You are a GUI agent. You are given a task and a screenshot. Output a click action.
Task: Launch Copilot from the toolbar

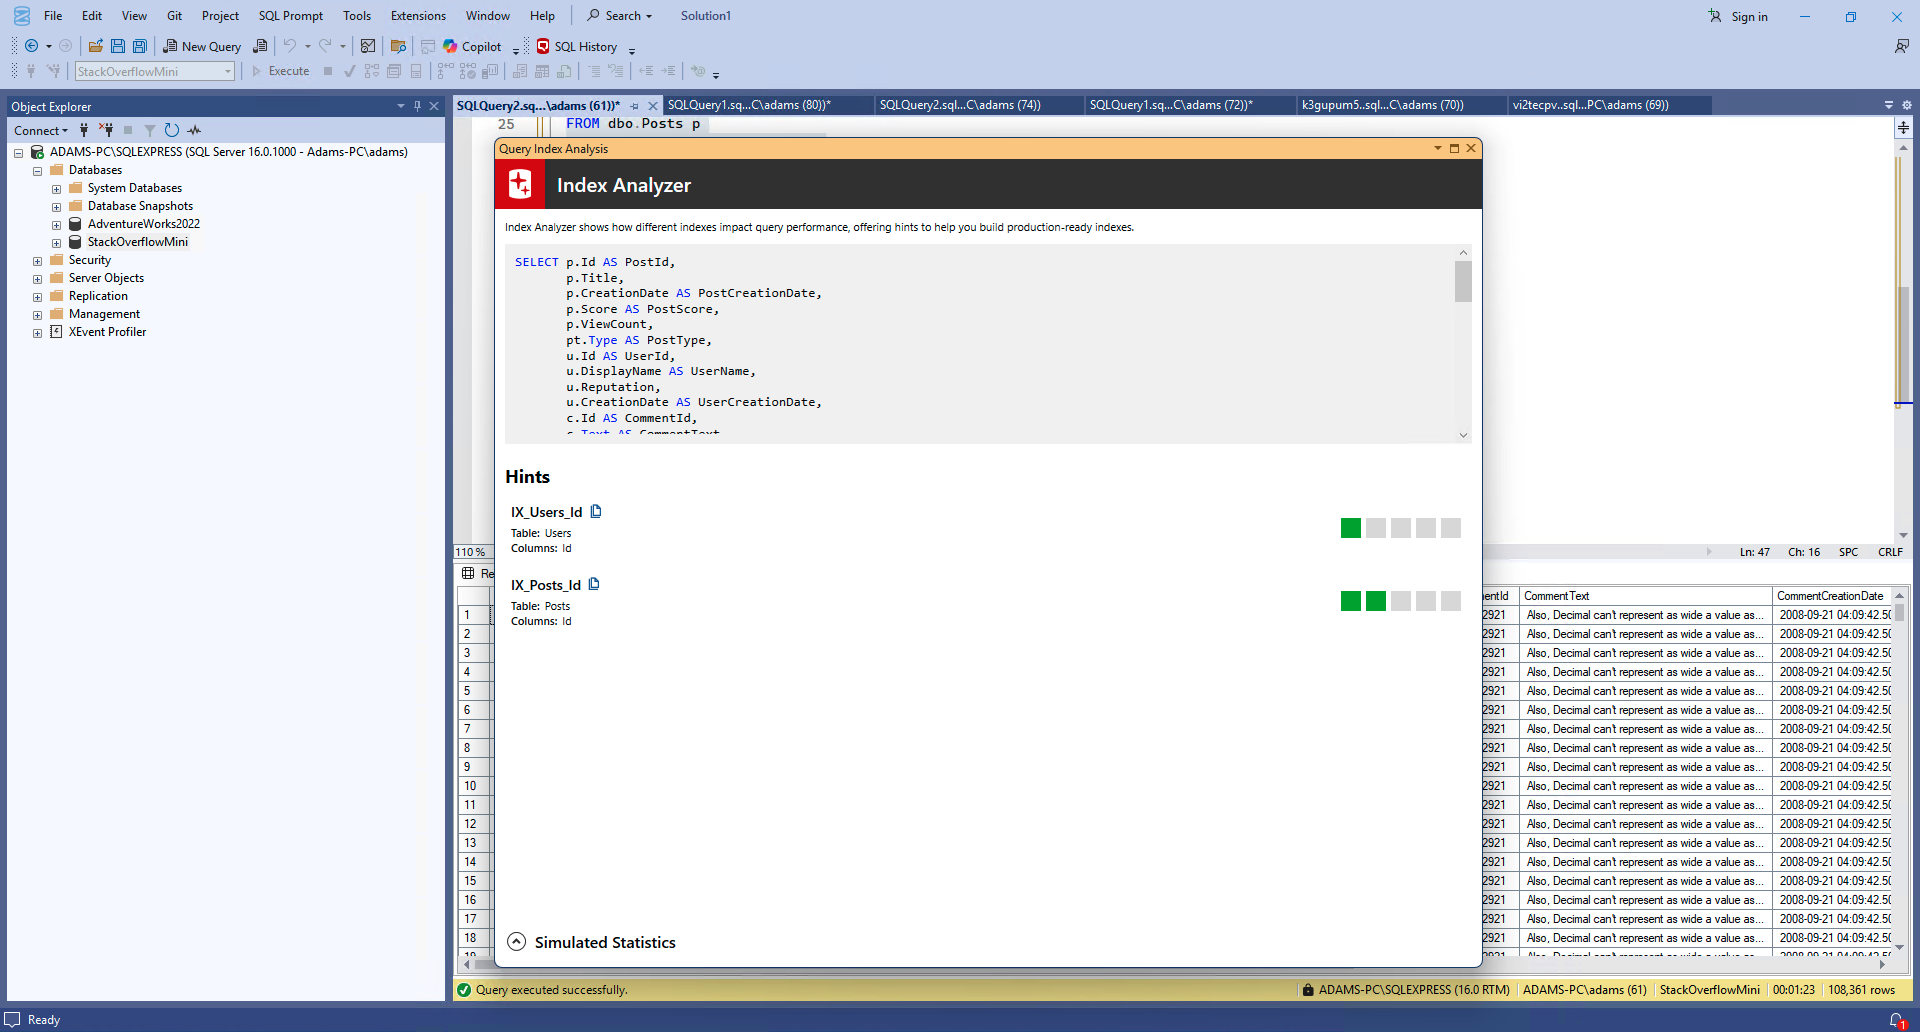(x=472, y=46)
